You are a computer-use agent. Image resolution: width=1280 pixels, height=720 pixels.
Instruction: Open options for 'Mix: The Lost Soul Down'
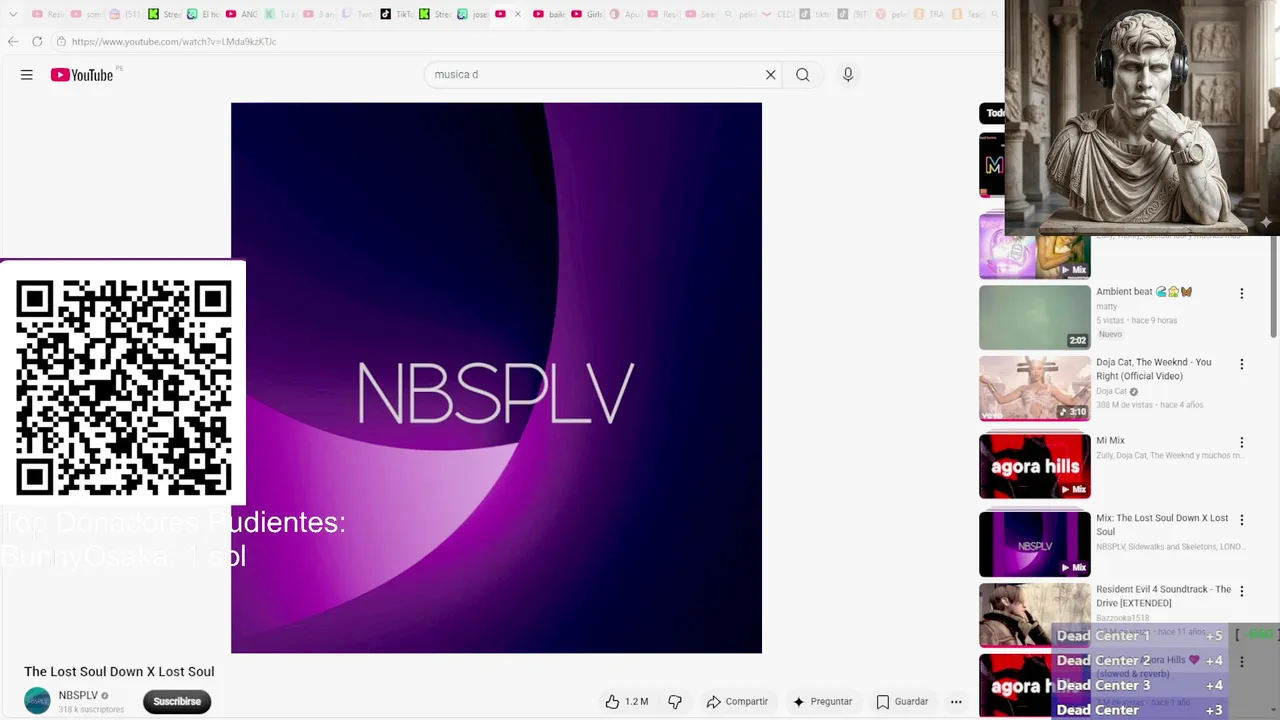coord(1242,521)
